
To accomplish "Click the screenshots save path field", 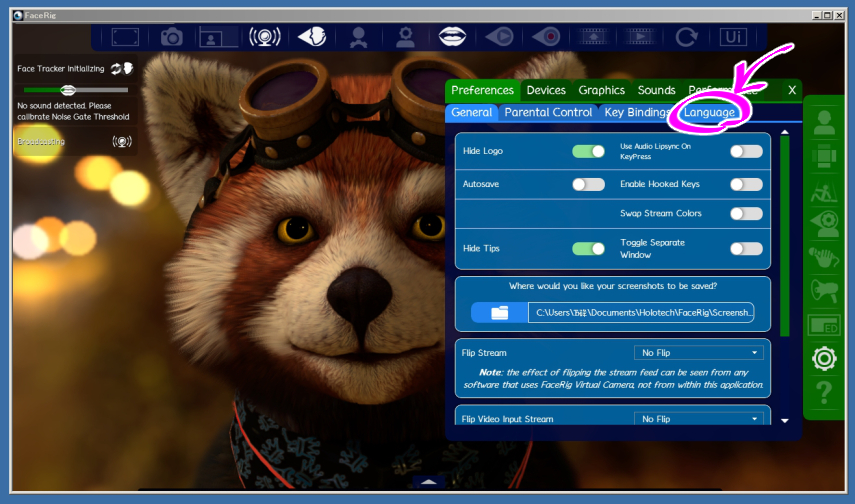I will point(641,313).
